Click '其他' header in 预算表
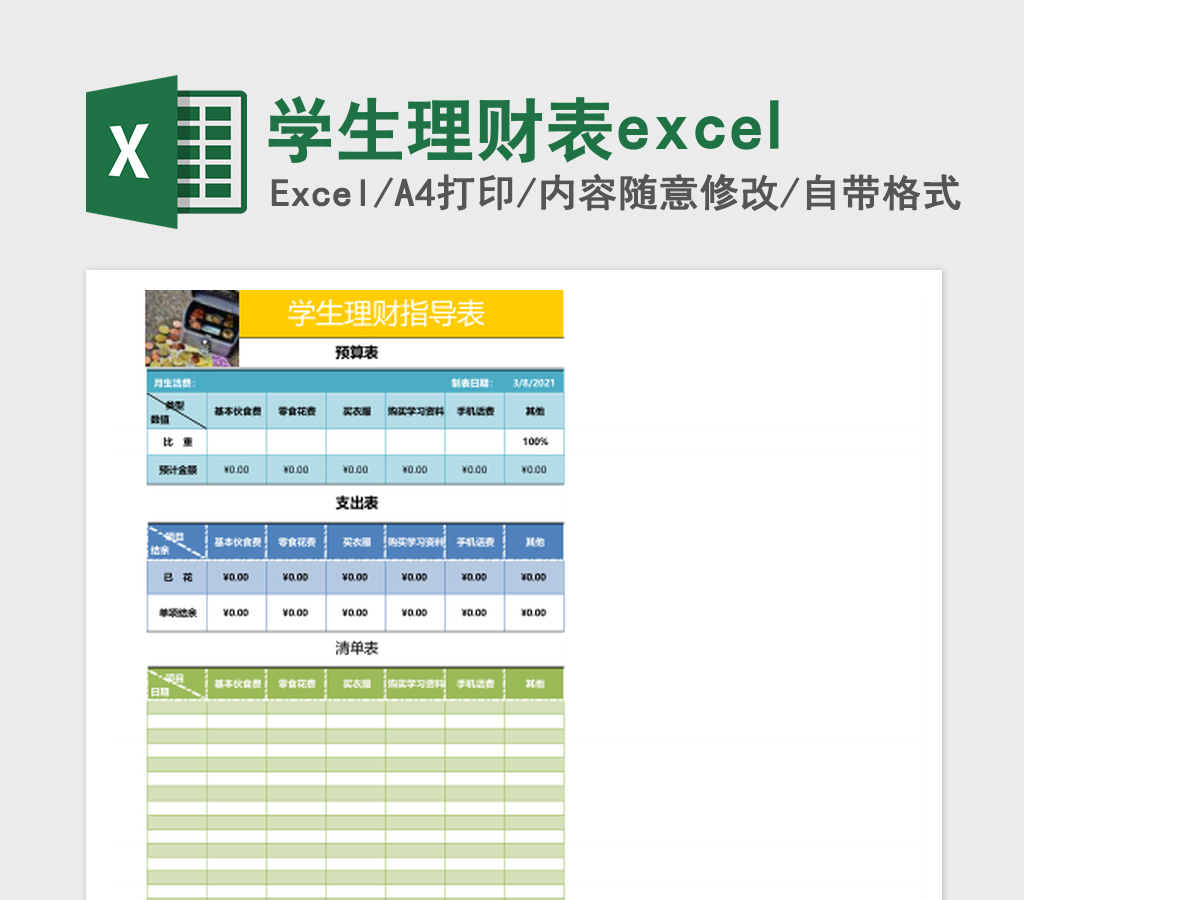 (x=534, y=411)
